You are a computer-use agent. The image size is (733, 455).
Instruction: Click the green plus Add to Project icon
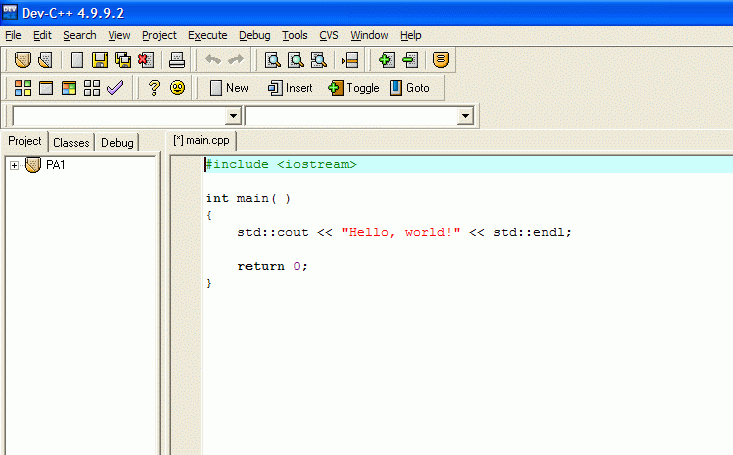[386, 60]
